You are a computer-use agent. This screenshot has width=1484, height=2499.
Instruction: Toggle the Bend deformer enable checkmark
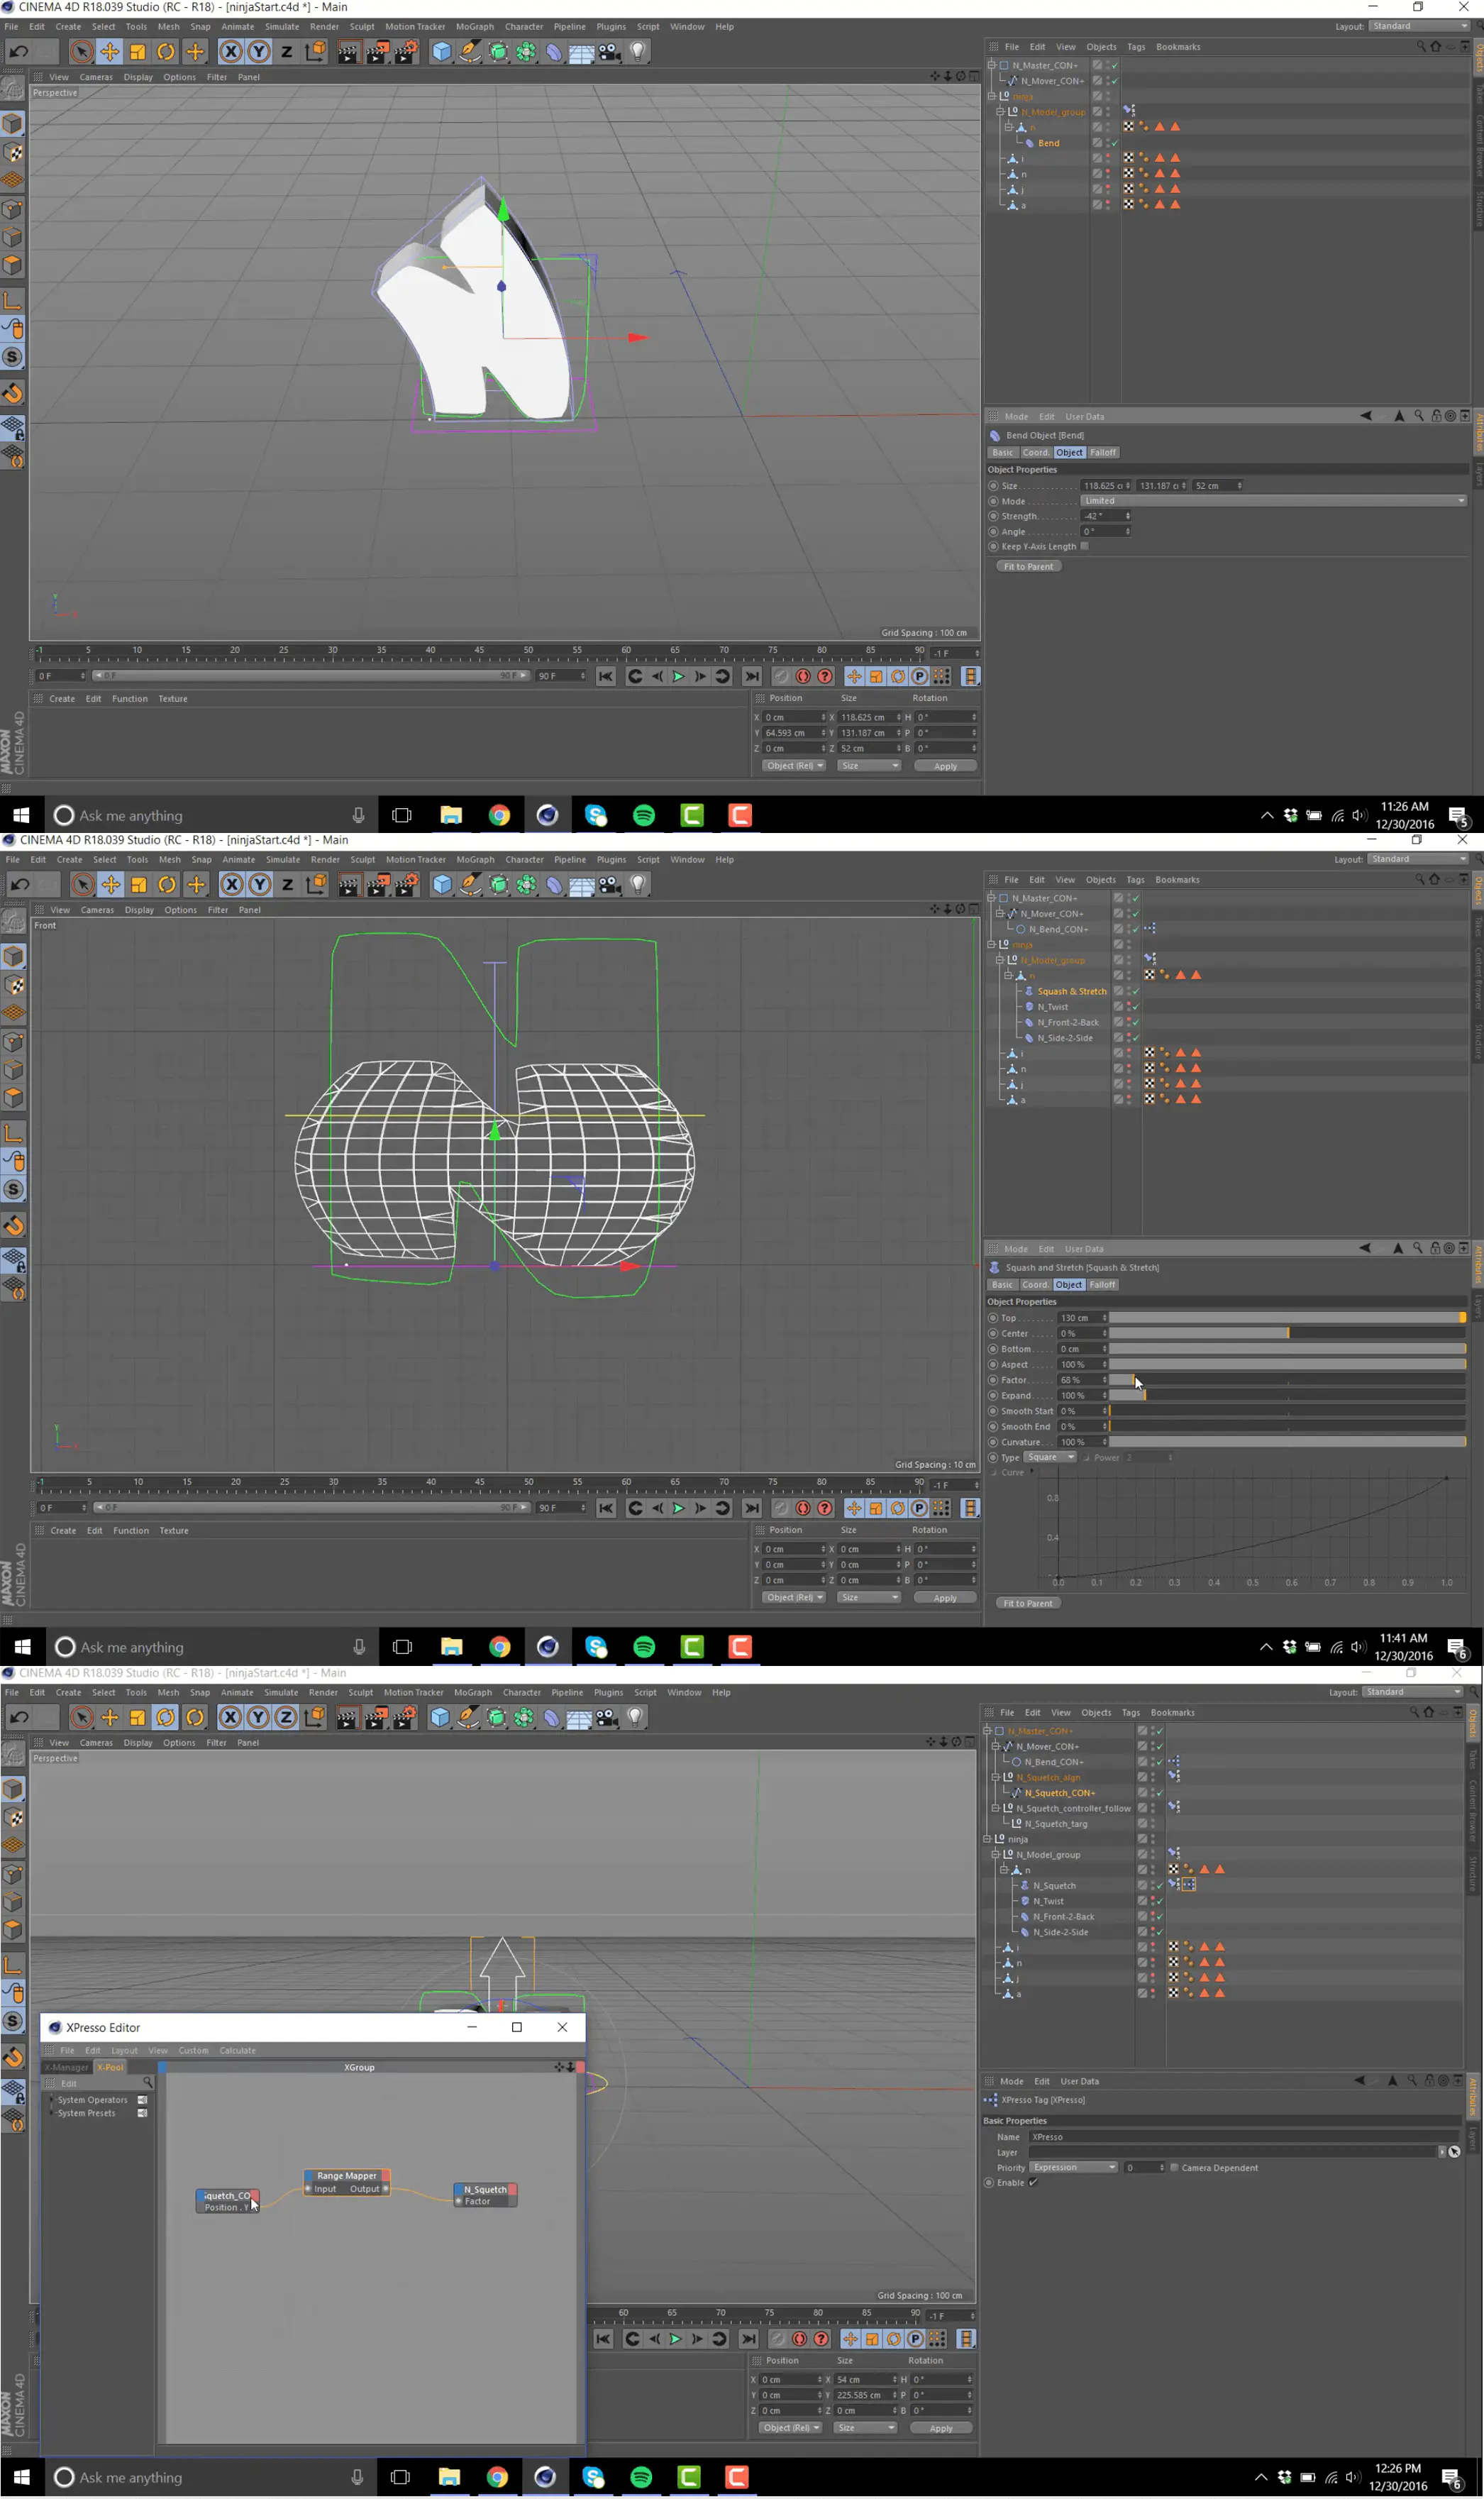point(1114,143)
